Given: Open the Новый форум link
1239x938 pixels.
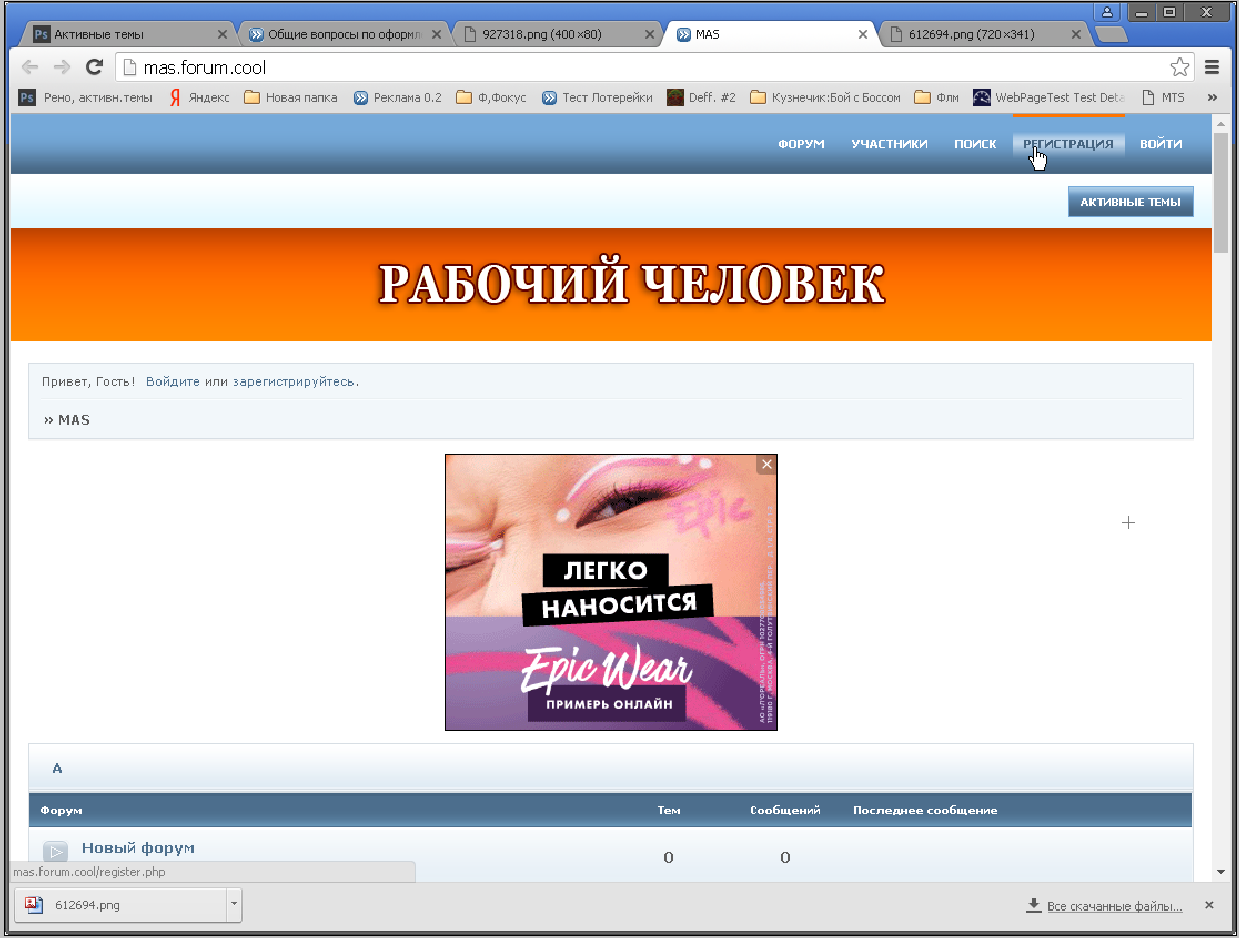Looking at the screenshot, I should point(138,848).
